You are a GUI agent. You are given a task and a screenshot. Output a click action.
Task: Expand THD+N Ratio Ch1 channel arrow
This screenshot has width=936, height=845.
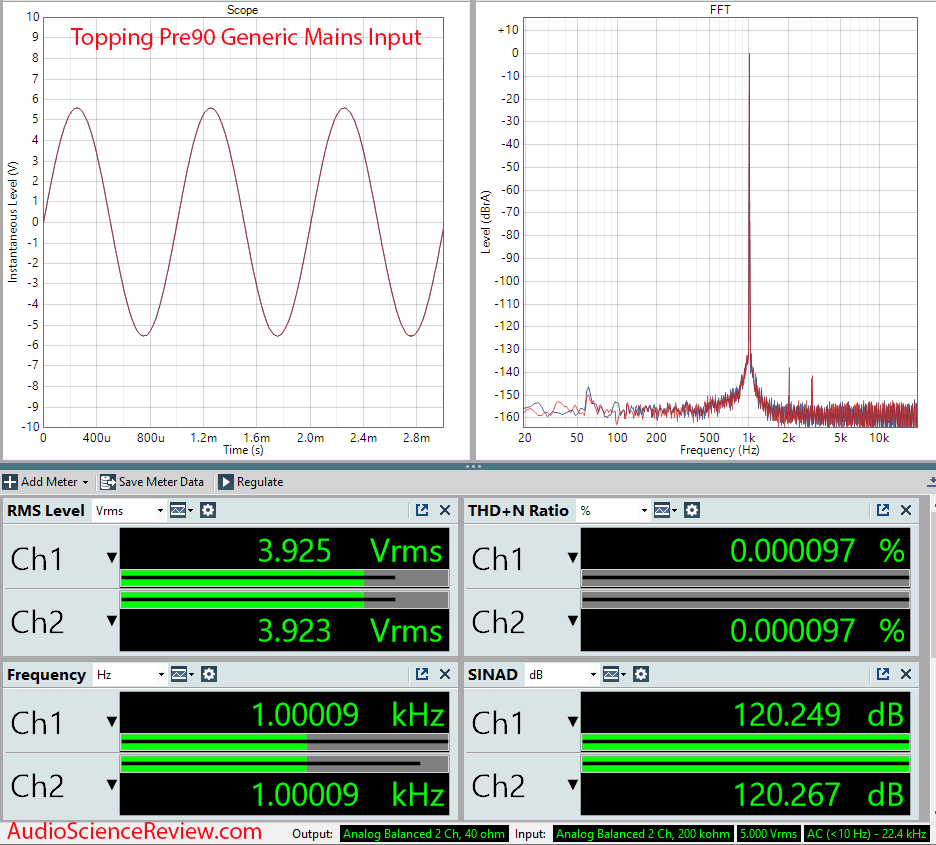point(572,558)
